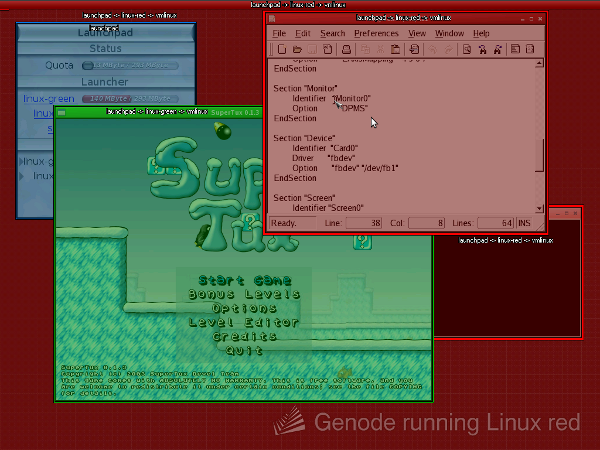
Task: Open the File menu
Action: point(279,33)
